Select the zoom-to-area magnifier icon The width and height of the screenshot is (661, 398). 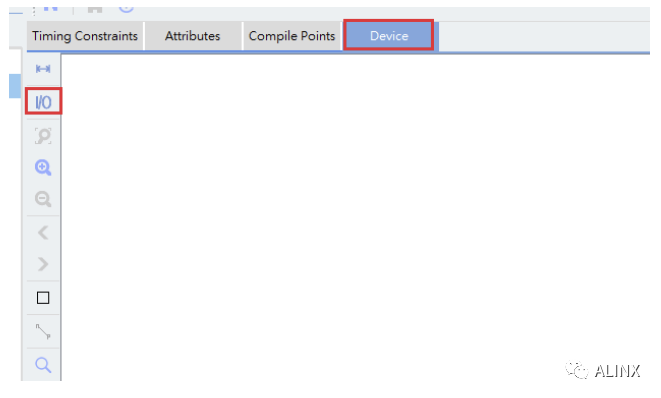43,136
